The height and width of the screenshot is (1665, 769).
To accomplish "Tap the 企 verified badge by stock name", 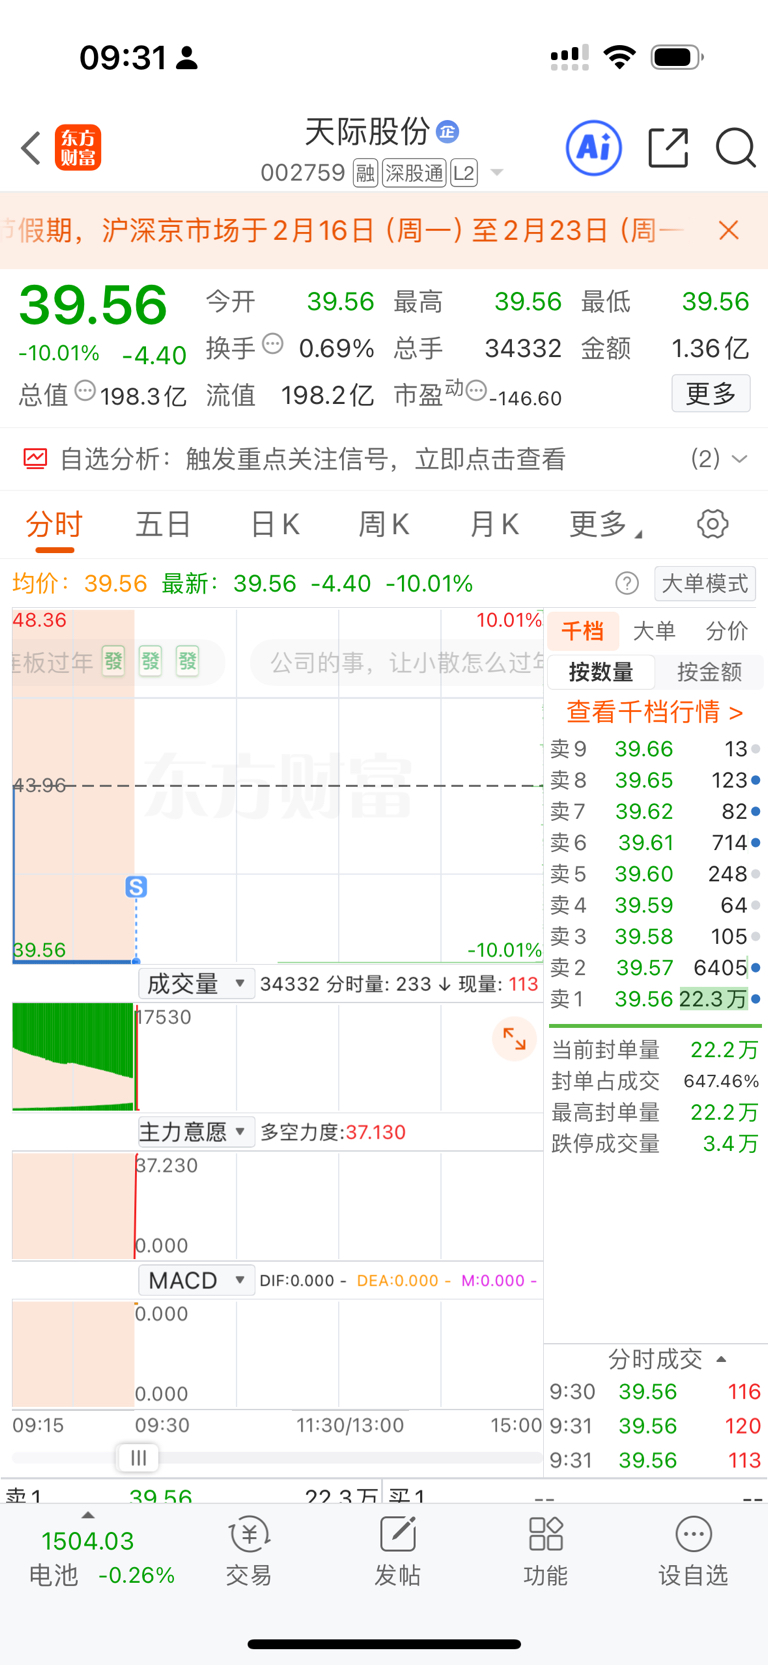I will [448, 131].
